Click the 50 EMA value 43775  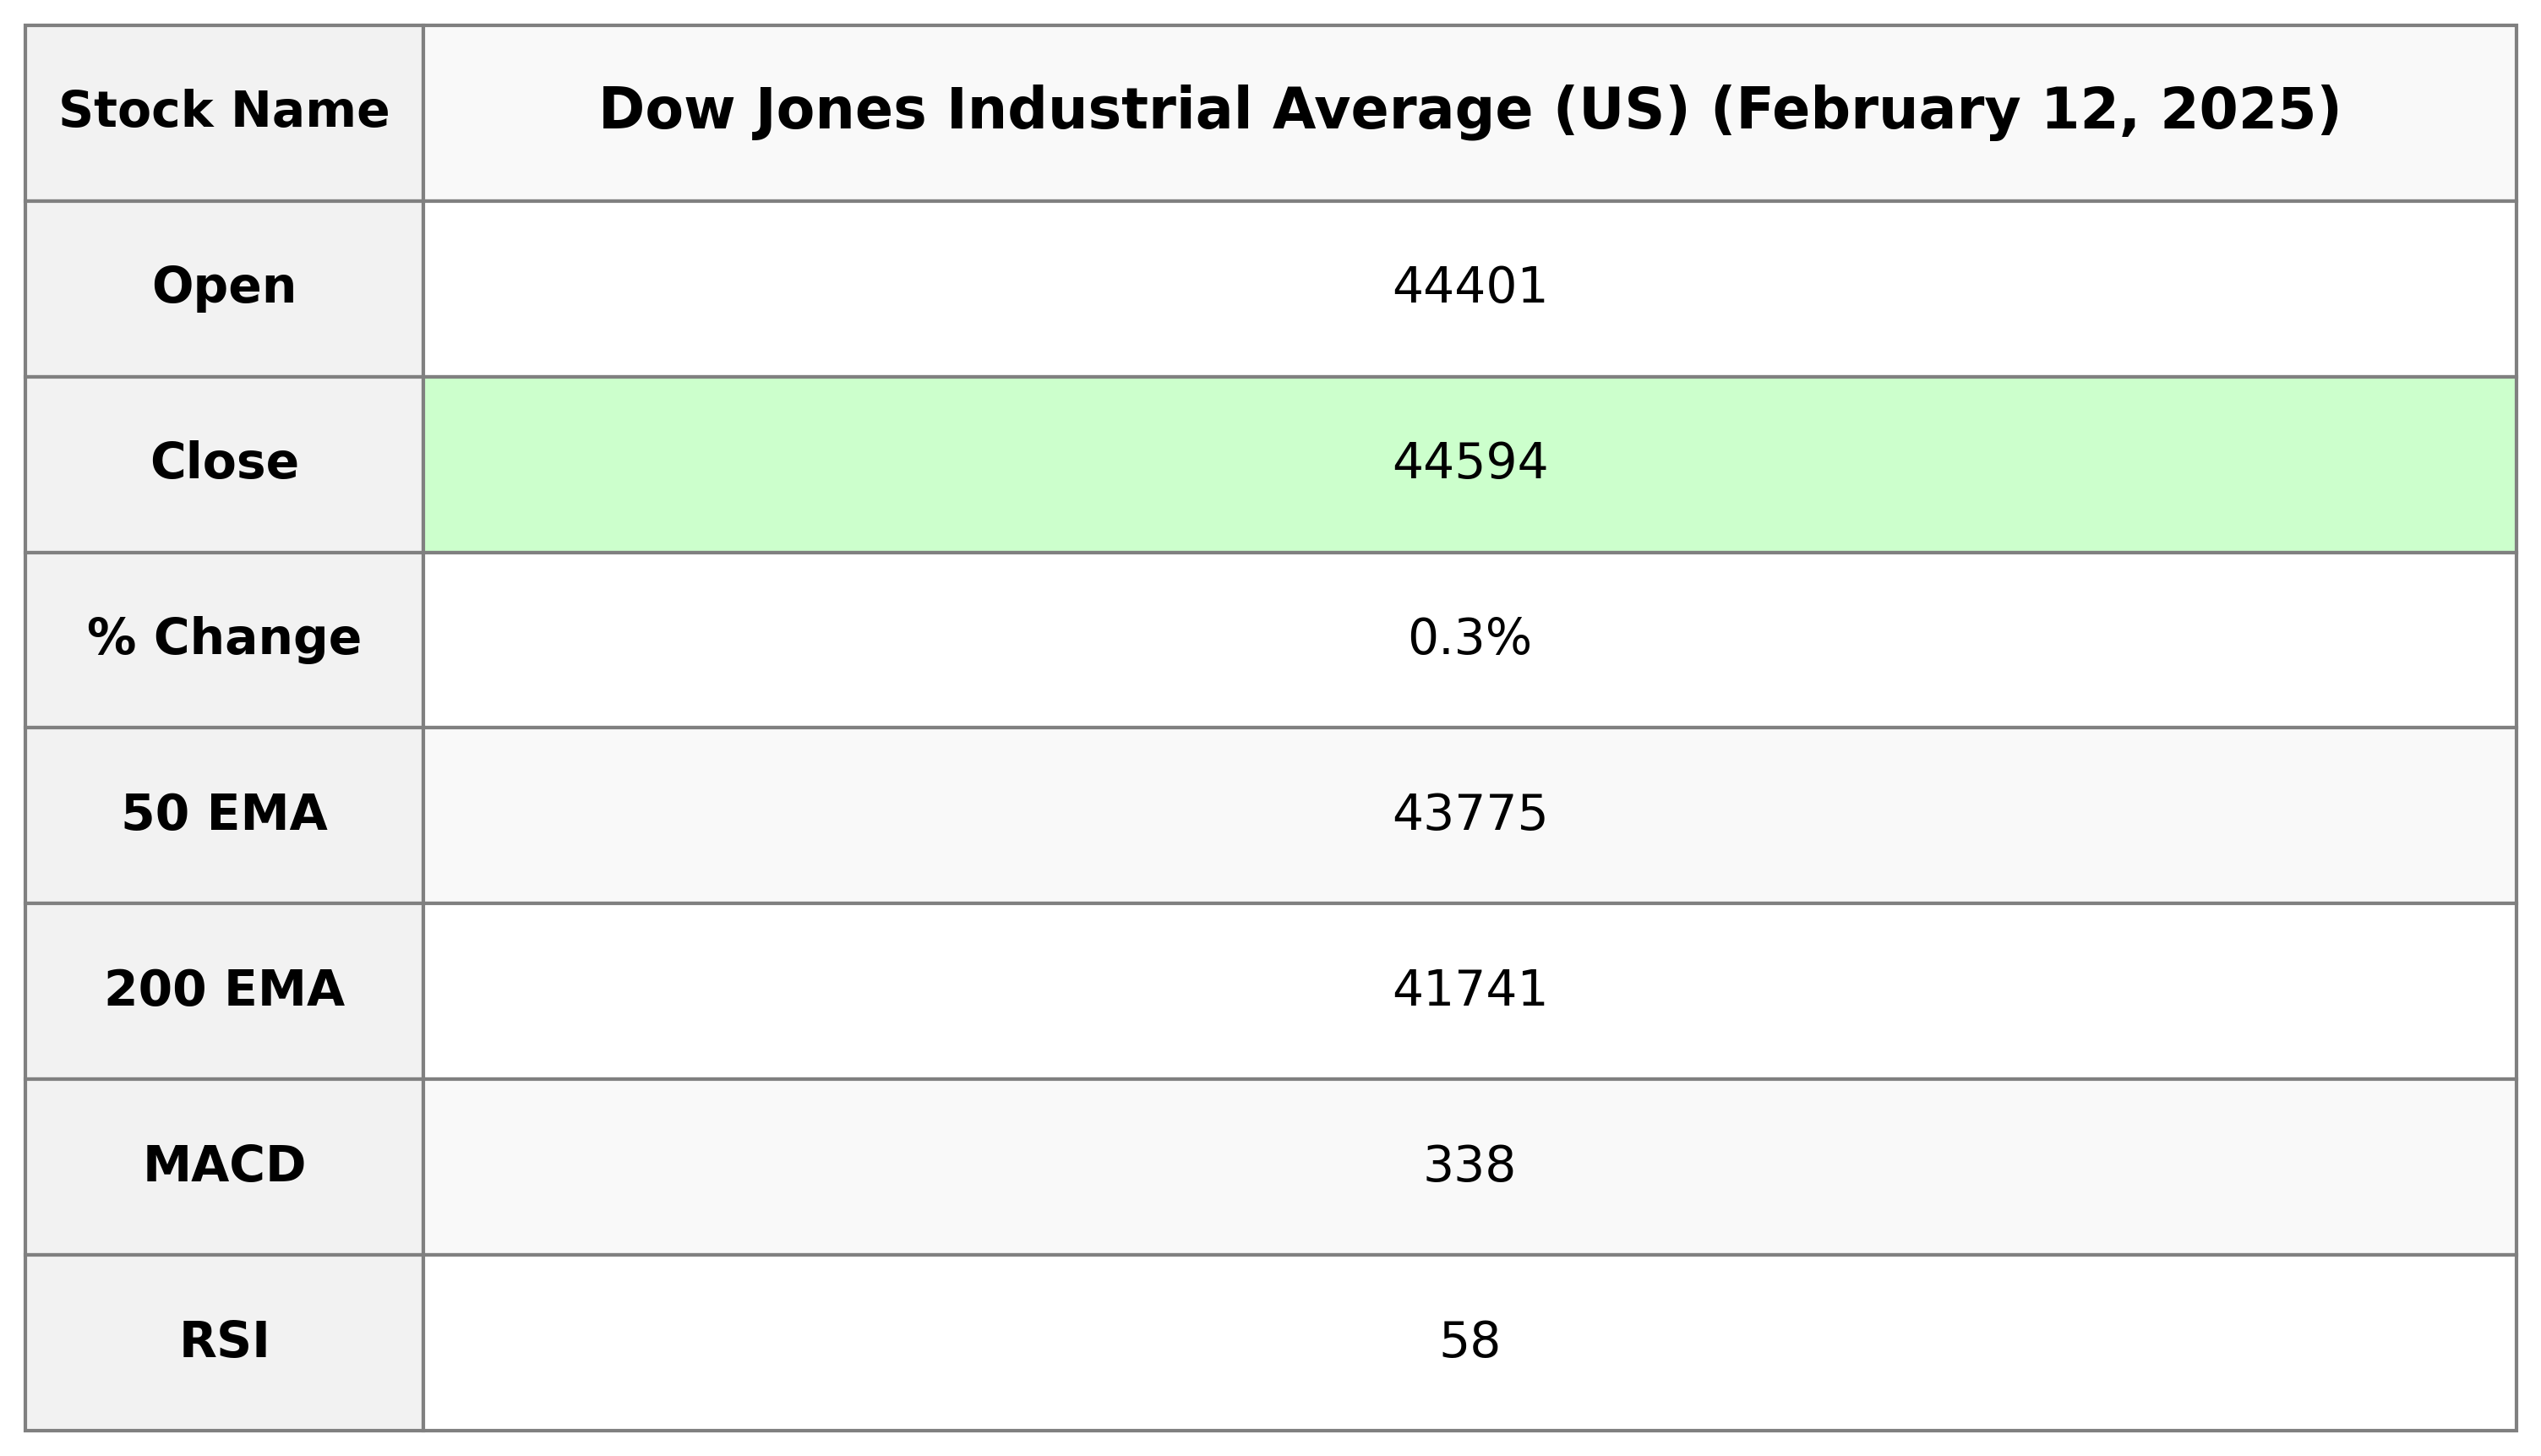pyautogui.click(x=1469, y=814)
